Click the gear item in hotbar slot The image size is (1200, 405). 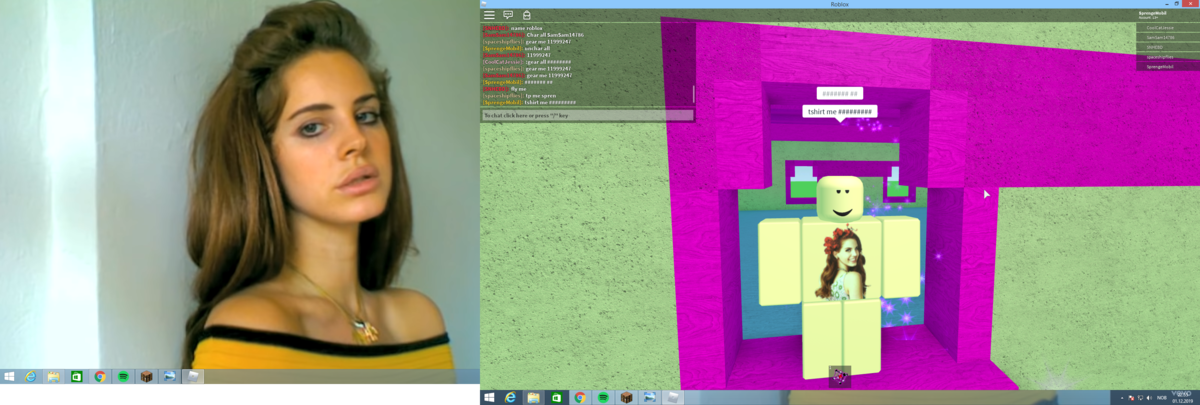840,375
